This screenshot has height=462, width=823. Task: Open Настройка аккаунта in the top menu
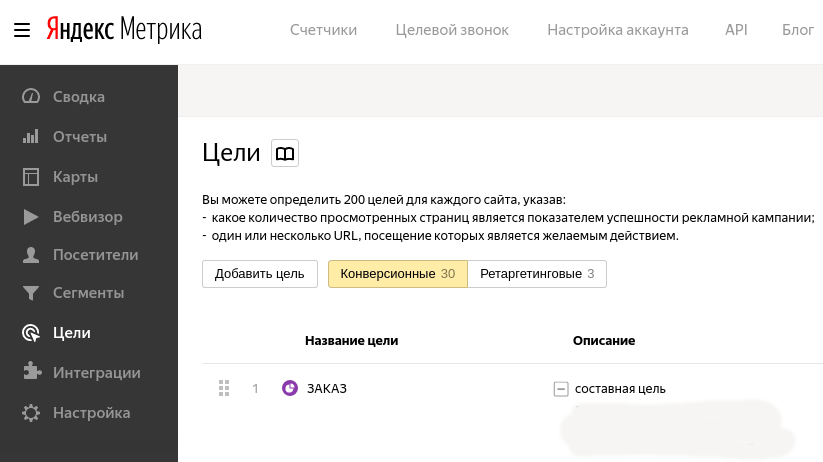coord(618,30)
